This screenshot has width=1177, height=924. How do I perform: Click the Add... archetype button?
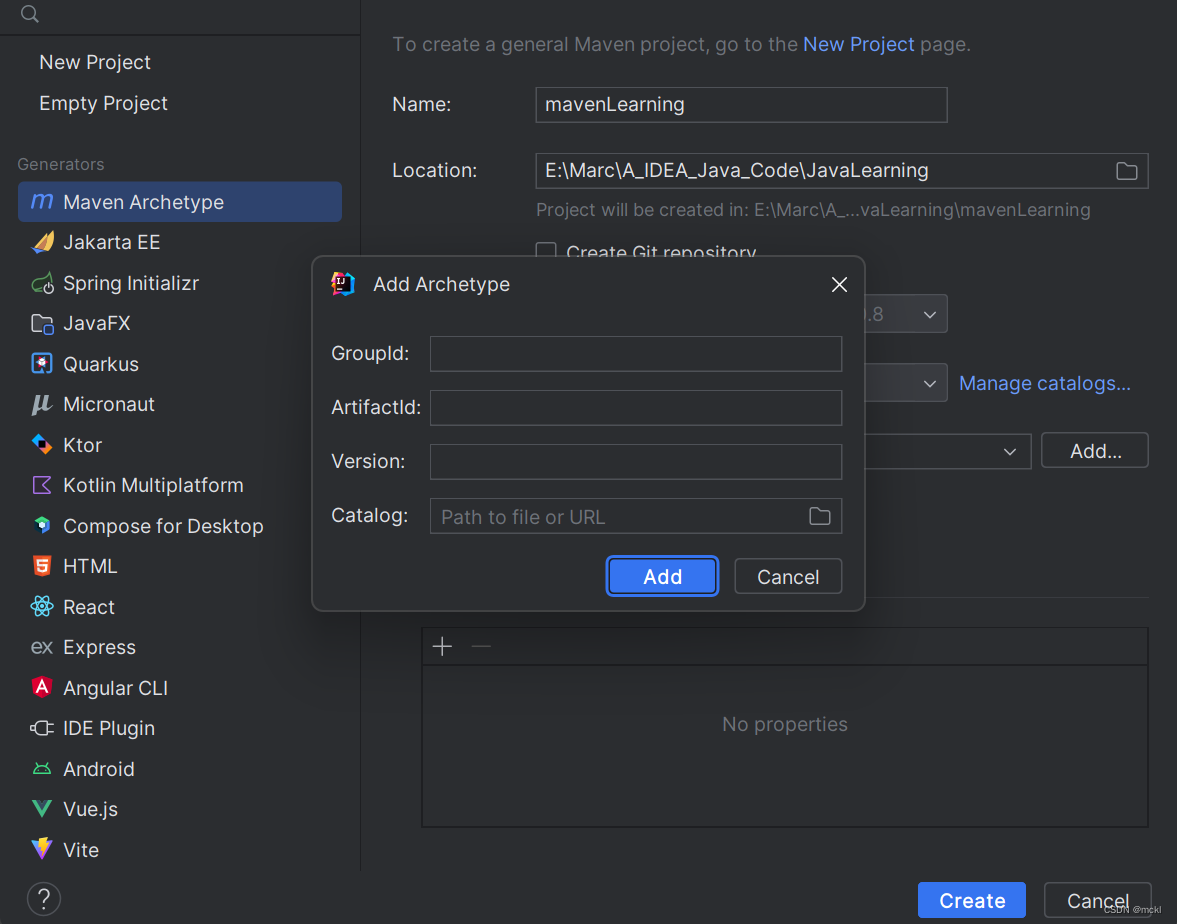click(x=1094, y=451)
